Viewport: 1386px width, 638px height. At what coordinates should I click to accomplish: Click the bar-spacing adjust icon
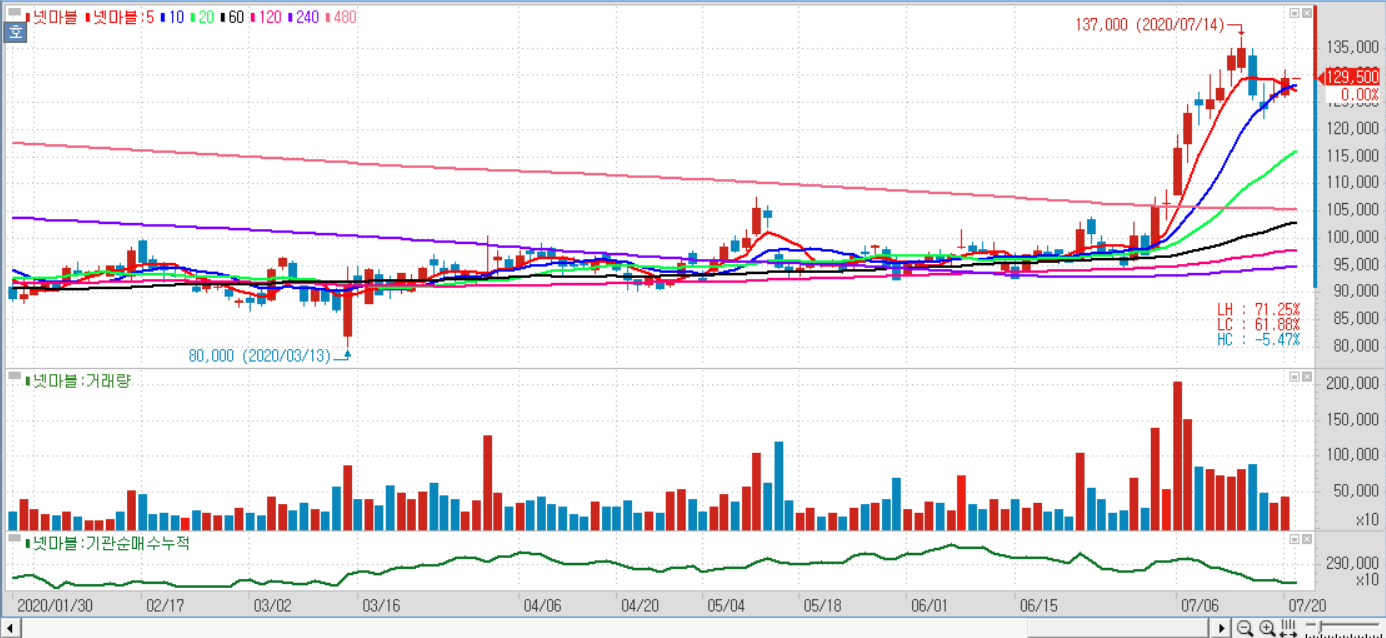coord(1288,628)
